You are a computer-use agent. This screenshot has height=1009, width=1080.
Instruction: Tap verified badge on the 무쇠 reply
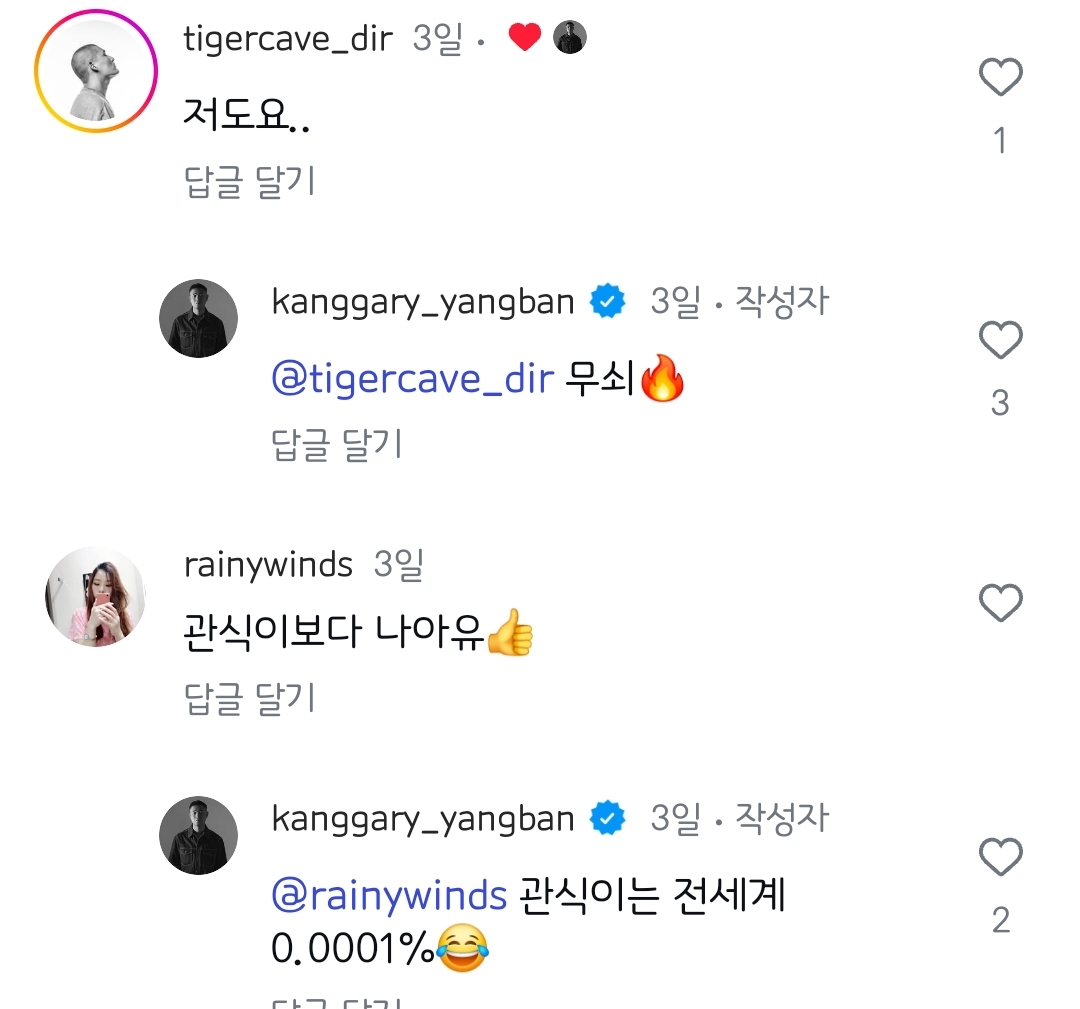coord(608,301)
